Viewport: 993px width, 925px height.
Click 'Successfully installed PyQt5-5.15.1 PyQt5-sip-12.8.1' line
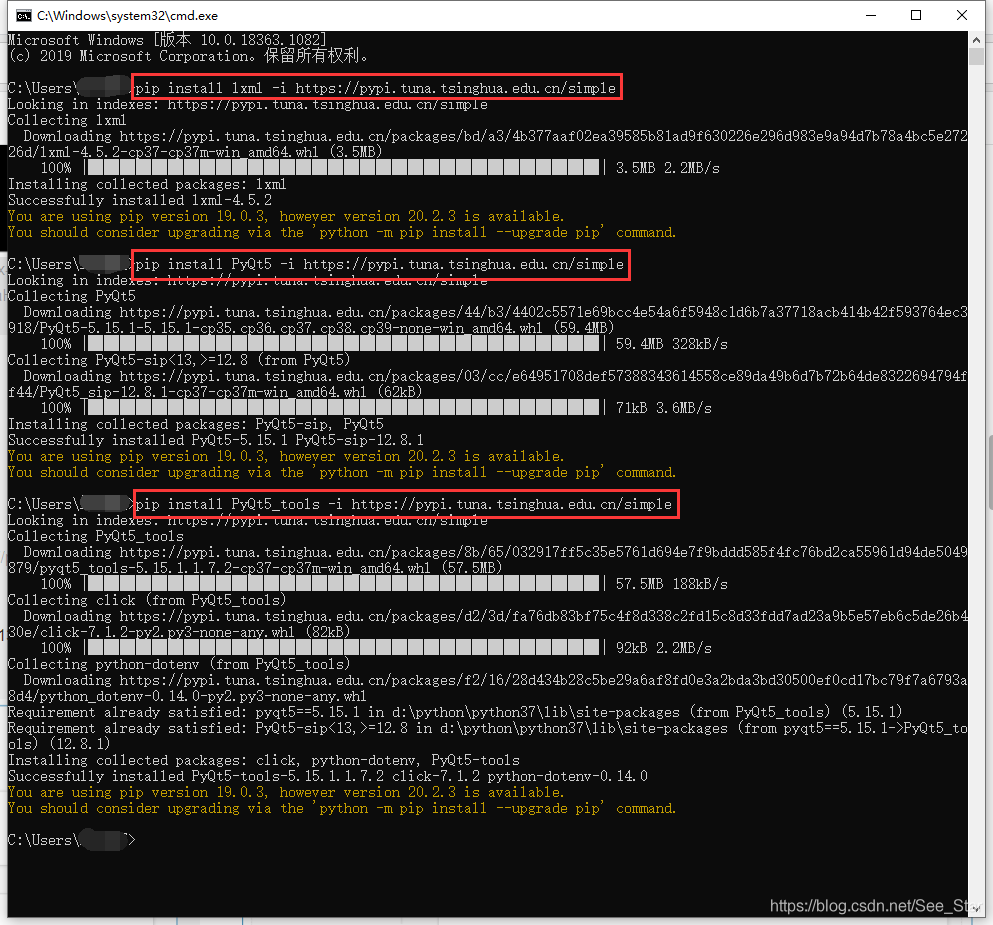point(216,440)
